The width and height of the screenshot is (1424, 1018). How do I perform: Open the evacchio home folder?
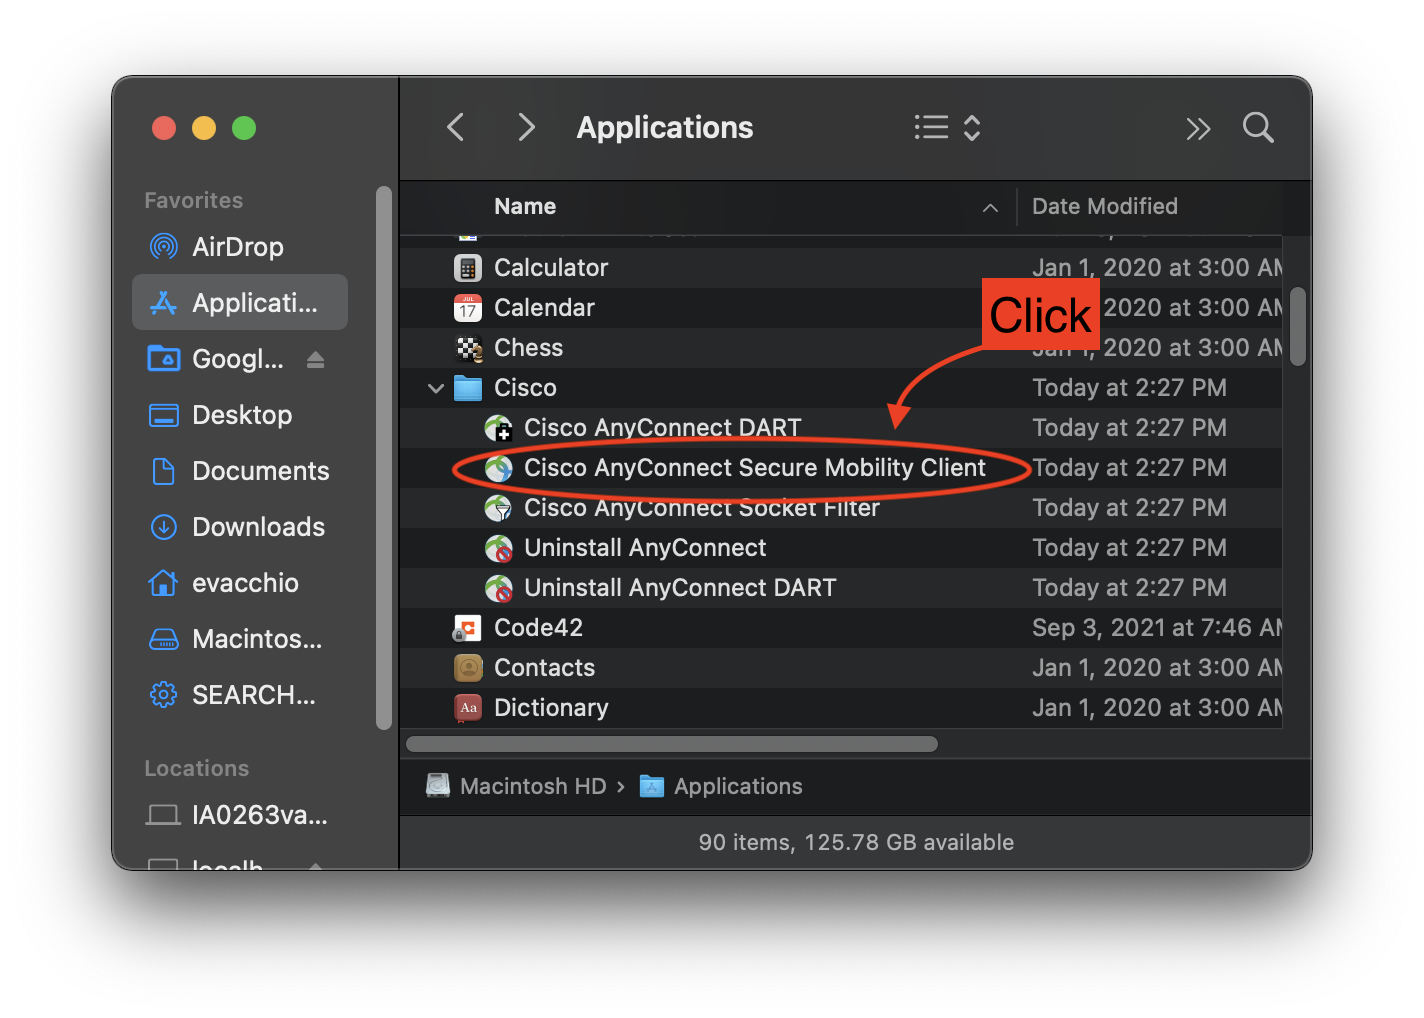[x=240, y=583]
